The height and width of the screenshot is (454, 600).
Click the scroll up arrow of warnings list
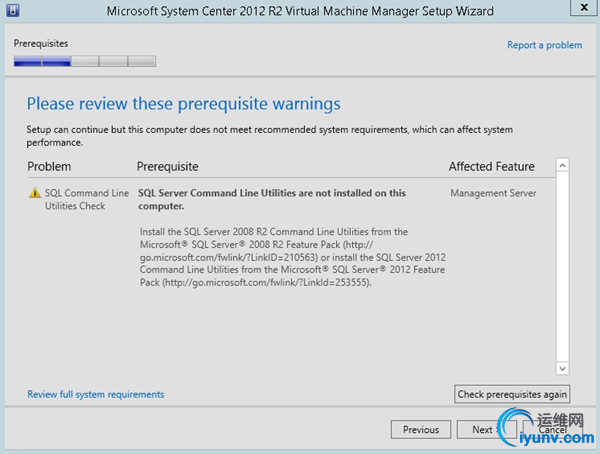pos(562,165)
